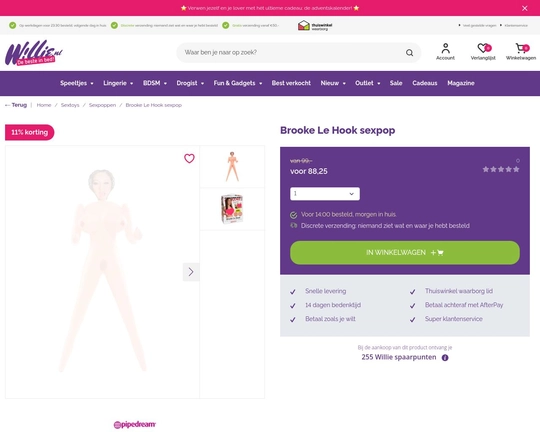Viewport: 540px width, 432px height.
Task: Expand the Lingerie menu
Action: coord(118,83)
